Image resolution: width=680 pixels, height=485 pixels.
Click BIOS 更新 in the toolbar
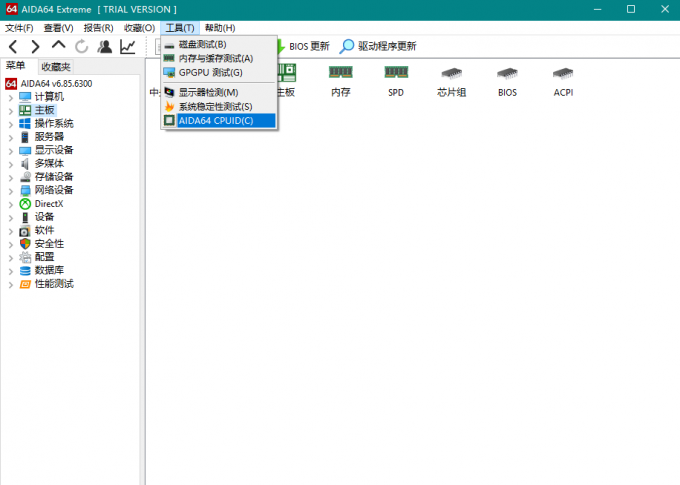tap(304, 46)
